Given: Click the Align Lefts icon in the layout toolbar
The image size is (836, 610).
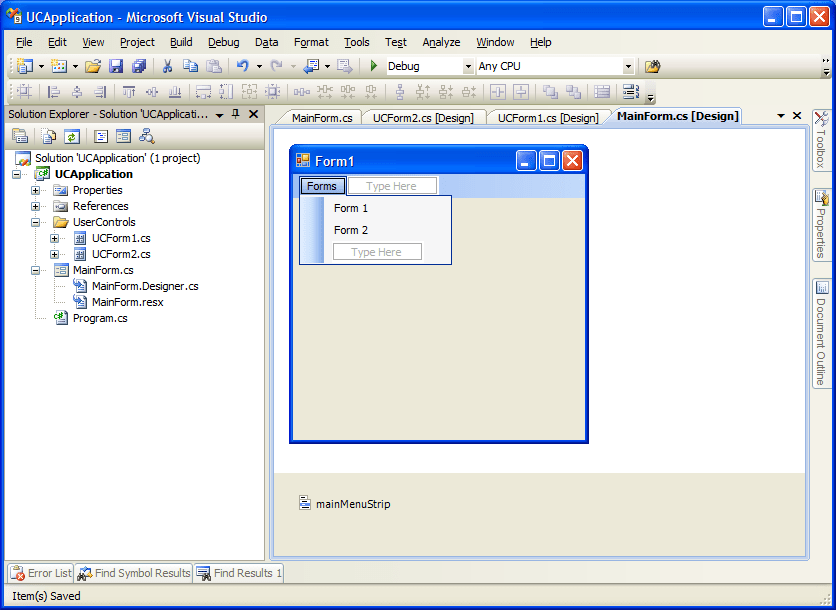Looking at the screenshot, I should point(55,93).
